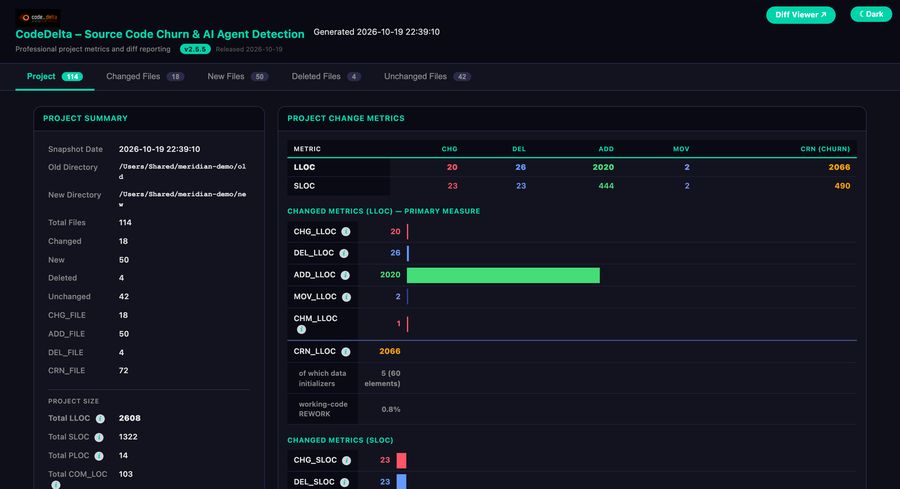Click SLOC churn value 490
The image size is (900, 489).
point(842,186)
